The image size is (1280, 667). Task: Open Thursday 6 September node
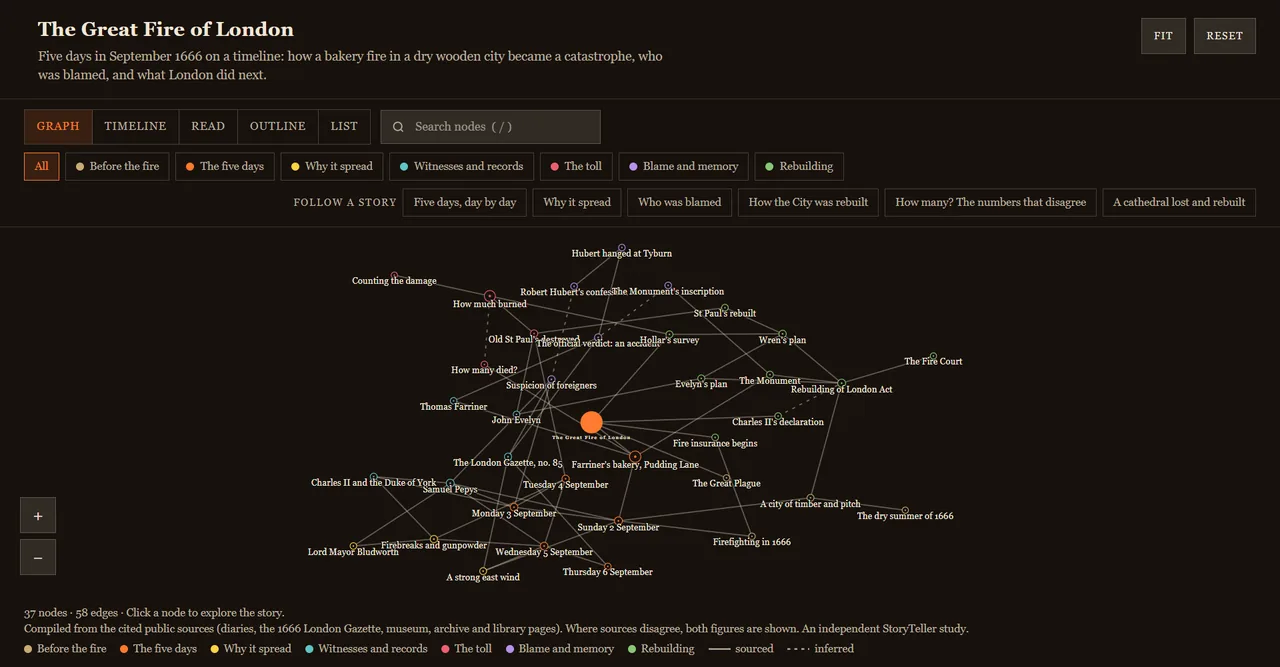607,566
